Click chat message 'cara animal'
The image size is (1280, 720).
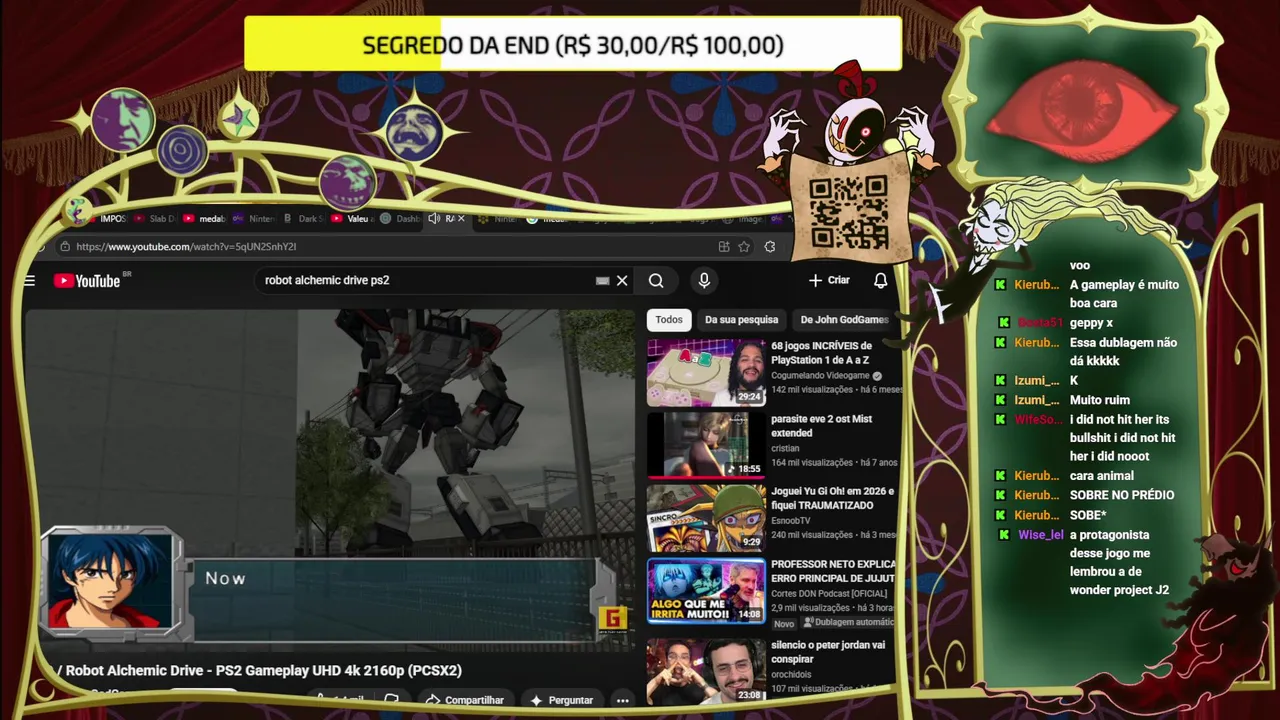pyautogui.click(x=1102, y=476)
